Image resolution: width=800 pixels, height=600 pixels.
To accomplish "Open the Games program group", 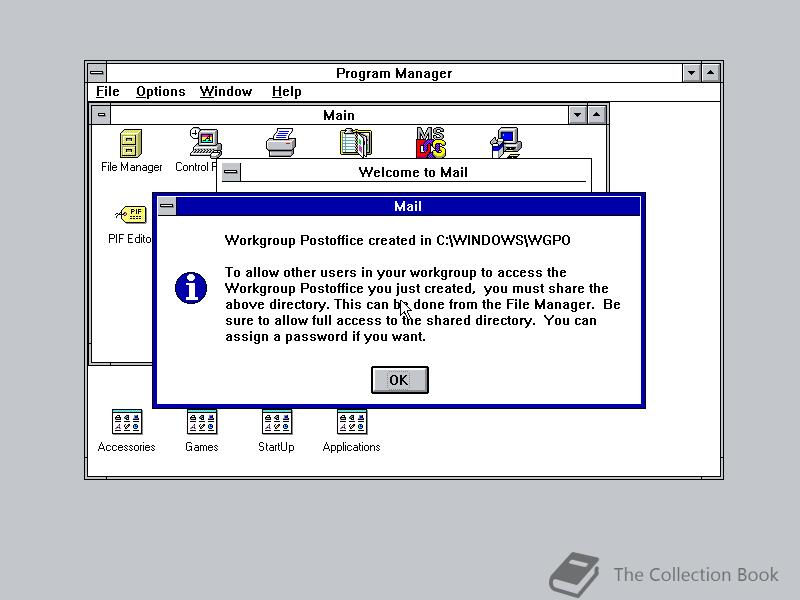I will click(x=202, y=422).
